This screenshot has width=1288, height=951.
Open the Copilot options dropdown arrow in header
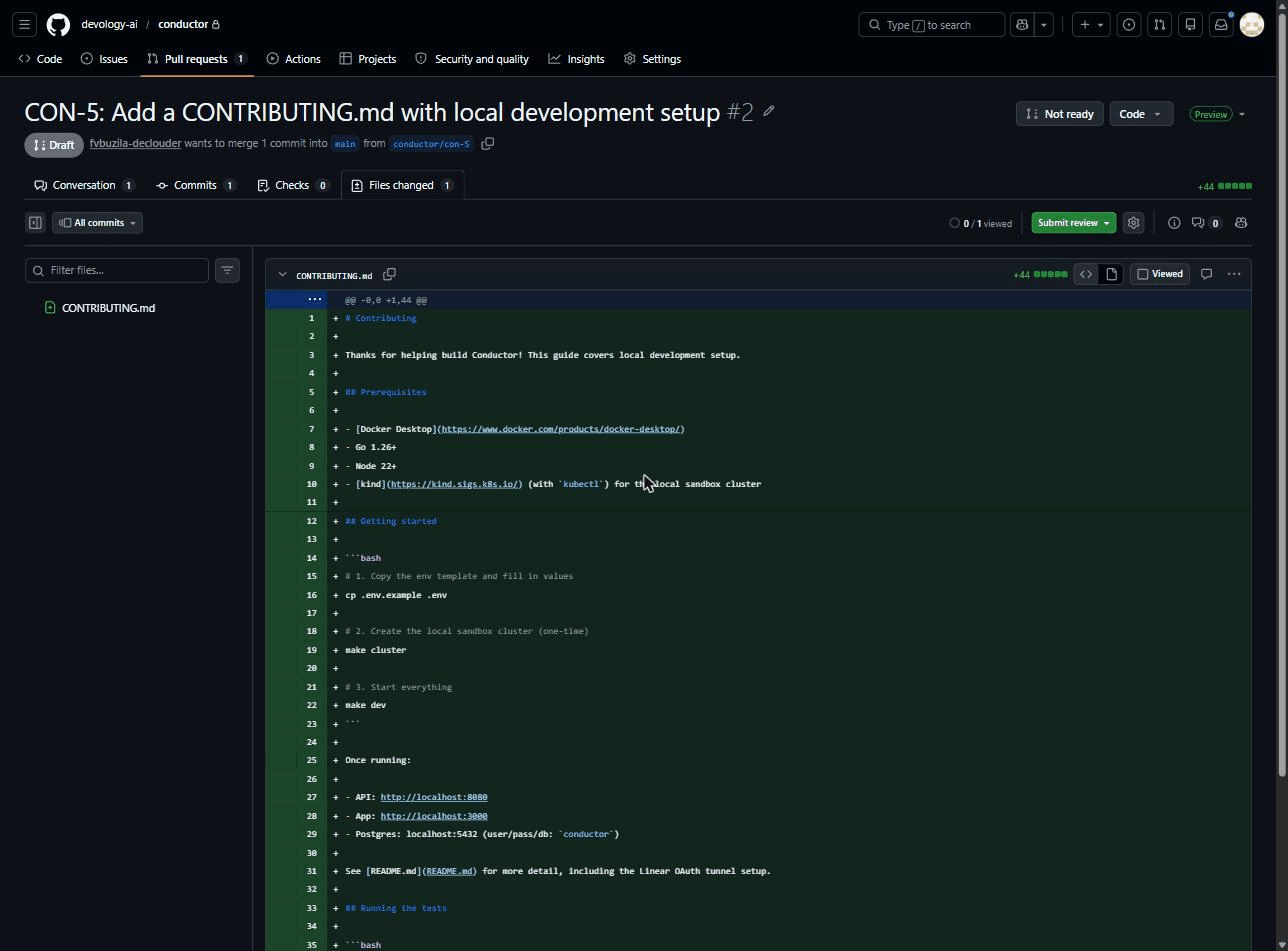click(x=1044, y=24)
